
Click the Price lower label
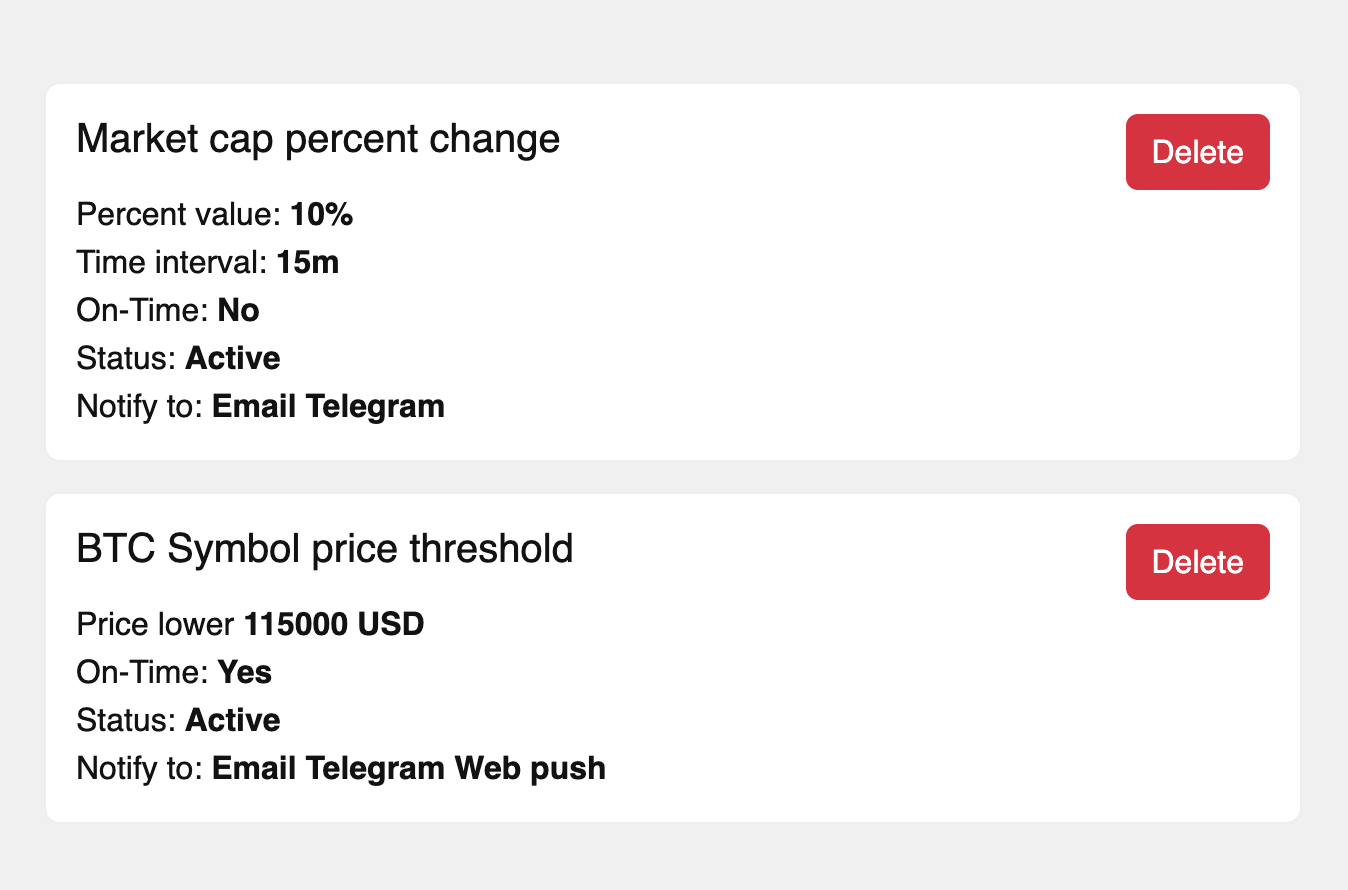point(156,625)
